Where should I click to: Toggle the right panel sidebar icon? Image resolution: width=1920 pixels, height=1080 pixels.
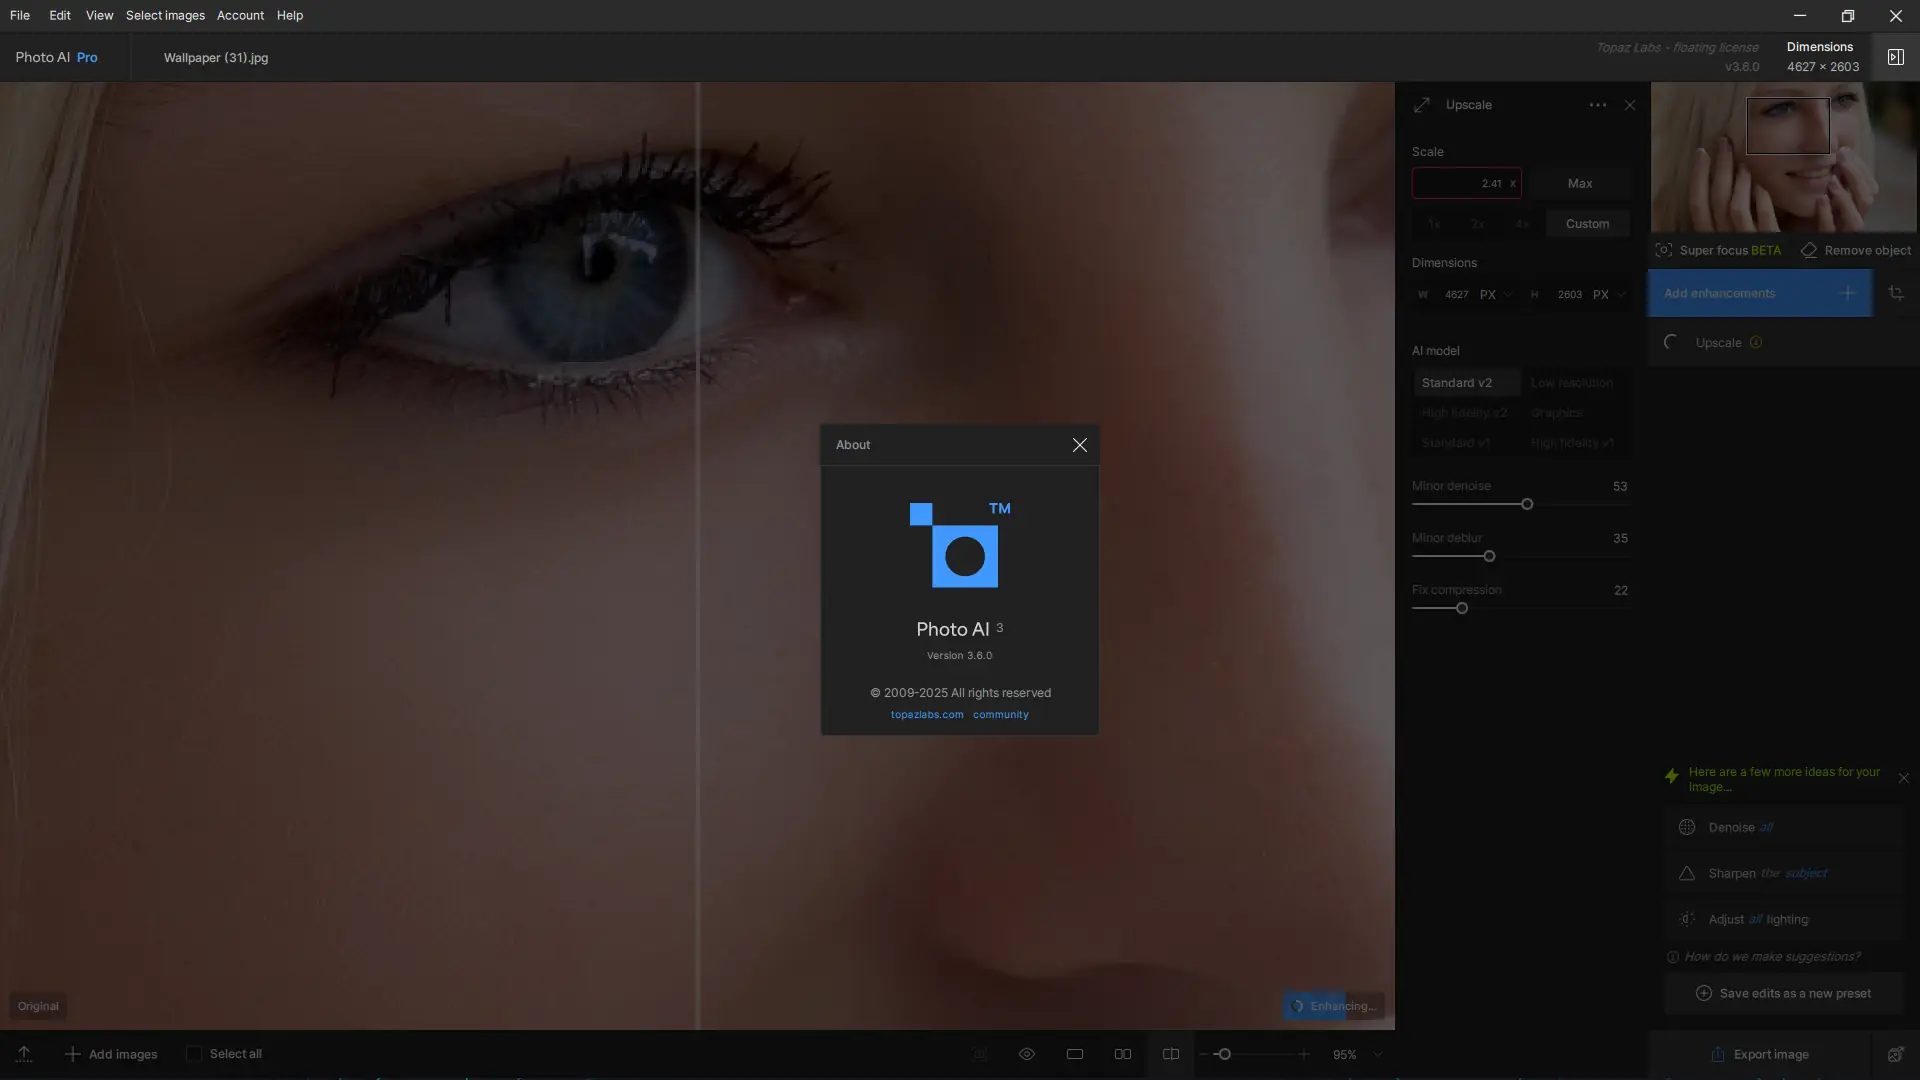click(1895, 57)
